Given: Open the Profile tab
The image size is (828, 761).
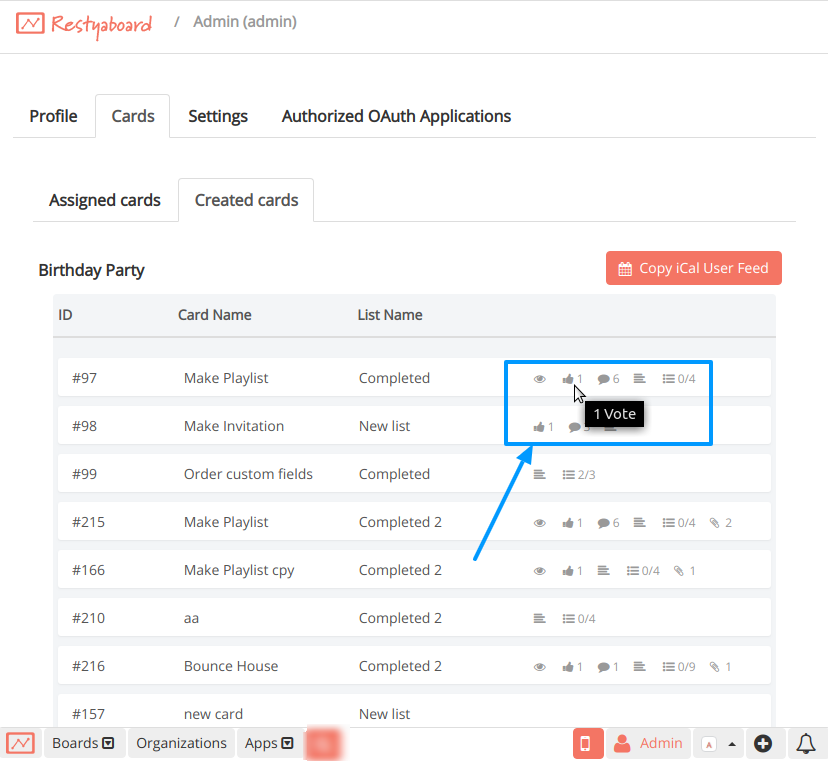Looking at the screenshot, I should click(53, 116).
